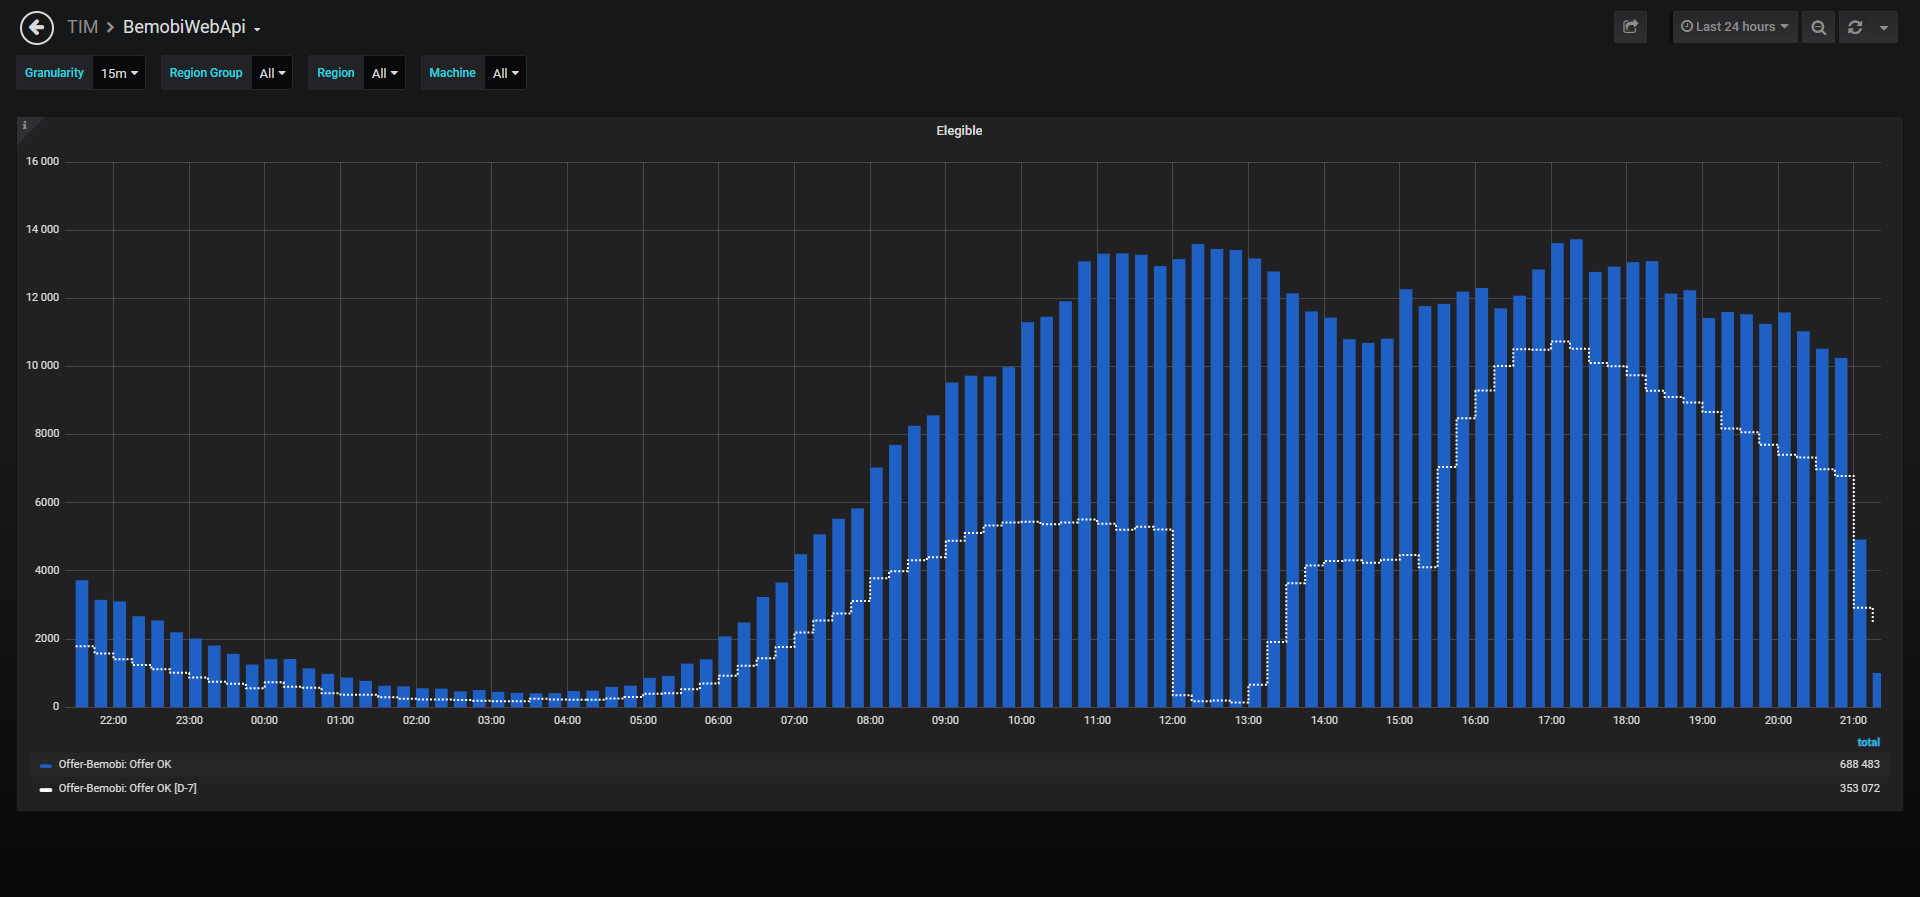Open the Machine All dropdown
Viewport: 1920px width, 897px height.
[505, 73]
